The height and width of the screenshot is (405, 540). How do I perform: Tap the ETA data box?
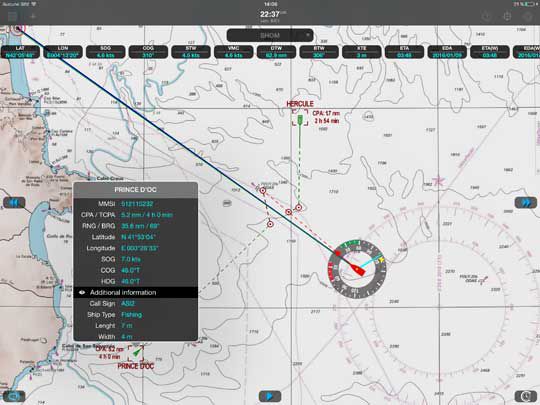[404, 52]
